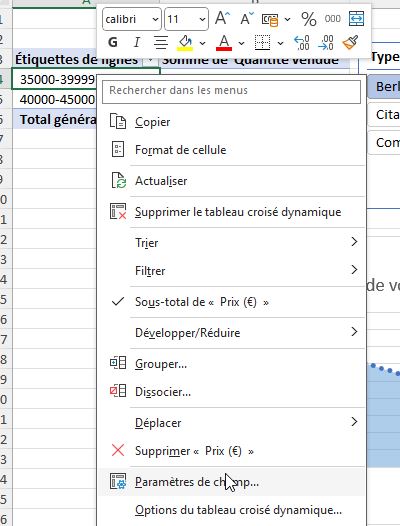Click format painter brush icon
The height and width of the screenshot is (526, 400).
tap(350, 43)
